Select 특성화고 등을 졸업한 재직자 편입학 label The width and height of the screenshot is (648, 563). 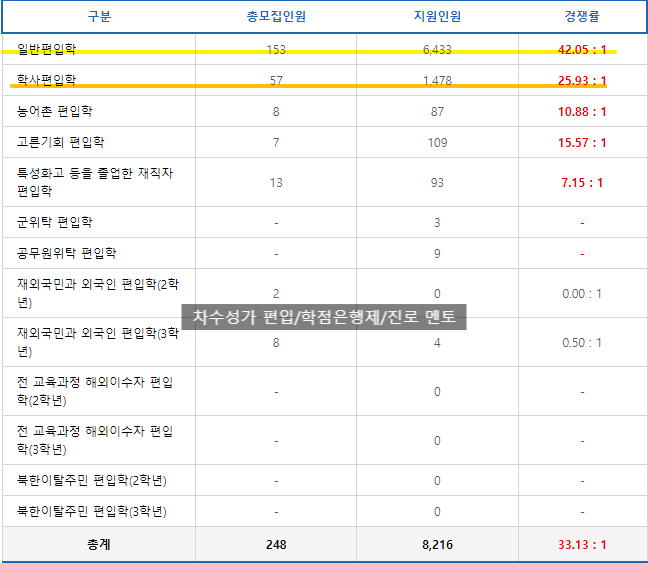pyautogui.click(x=95, y=182)
